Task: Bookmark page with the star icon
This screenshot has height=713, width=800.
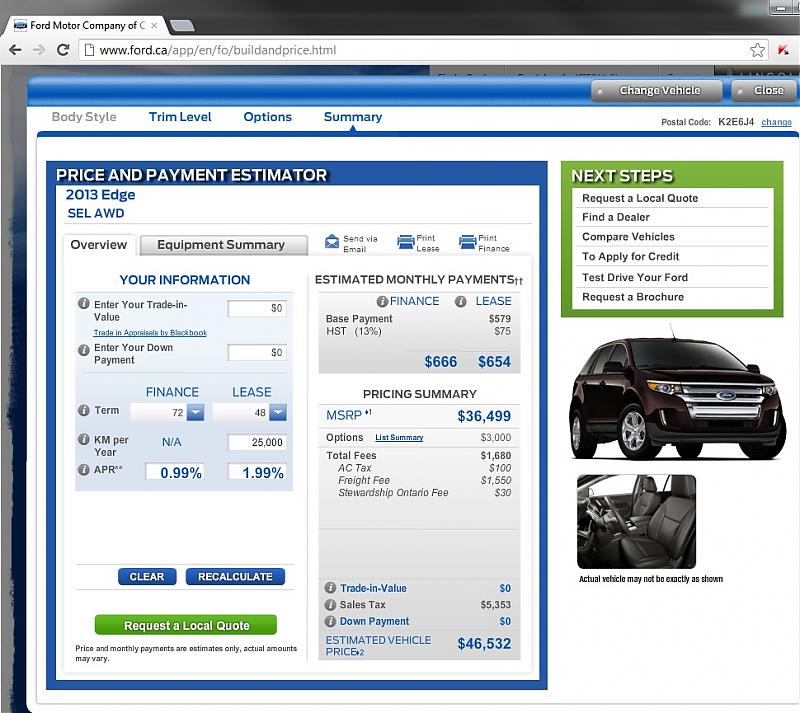Action: [x=757, y=50]
